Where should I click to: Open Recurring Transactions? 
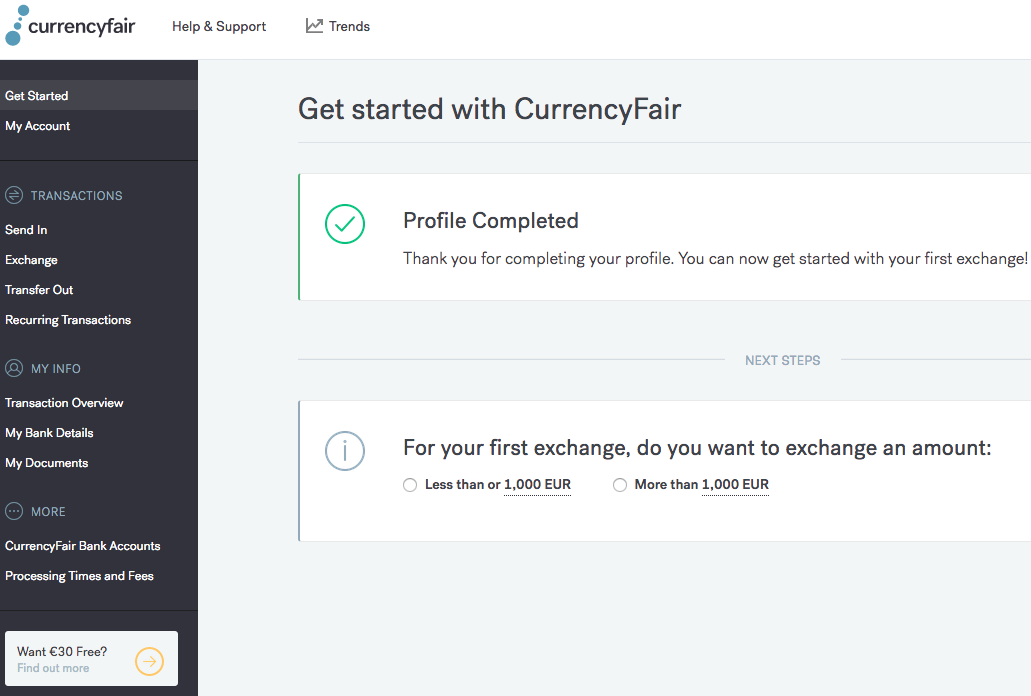pos(68,320)
